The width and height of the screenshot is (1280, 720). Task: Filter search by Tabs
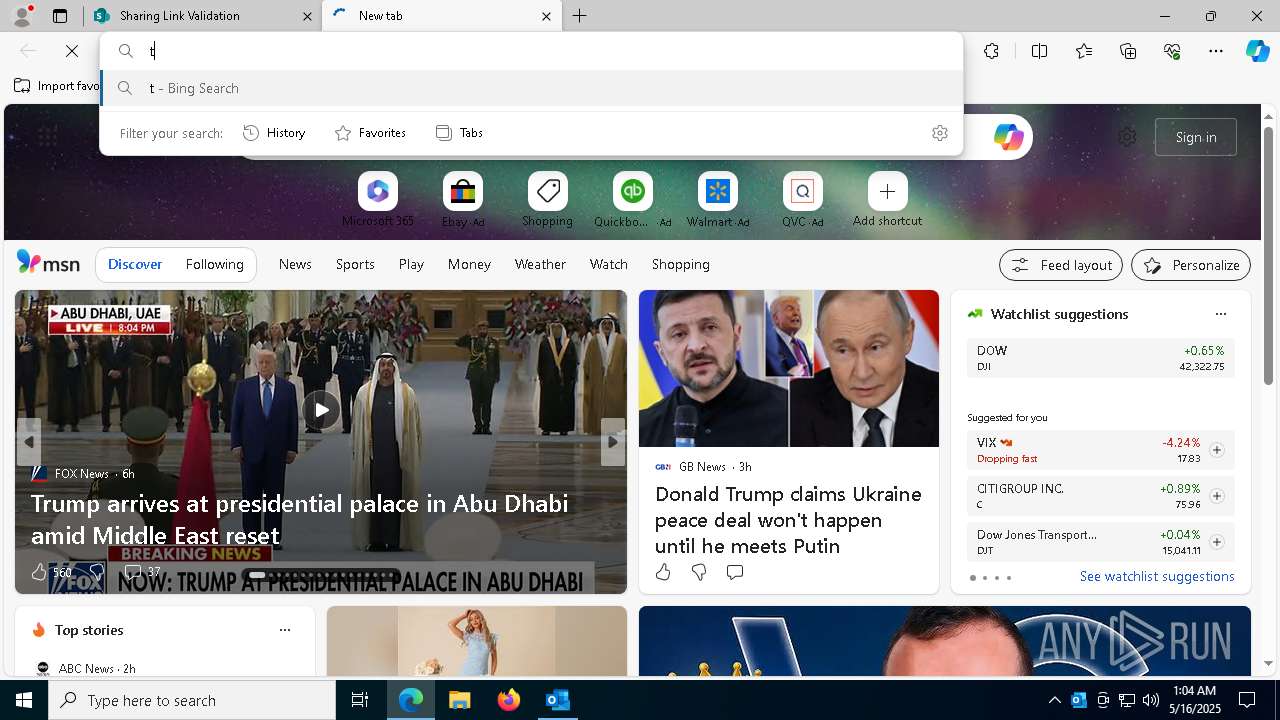click(x=460, y=133)
